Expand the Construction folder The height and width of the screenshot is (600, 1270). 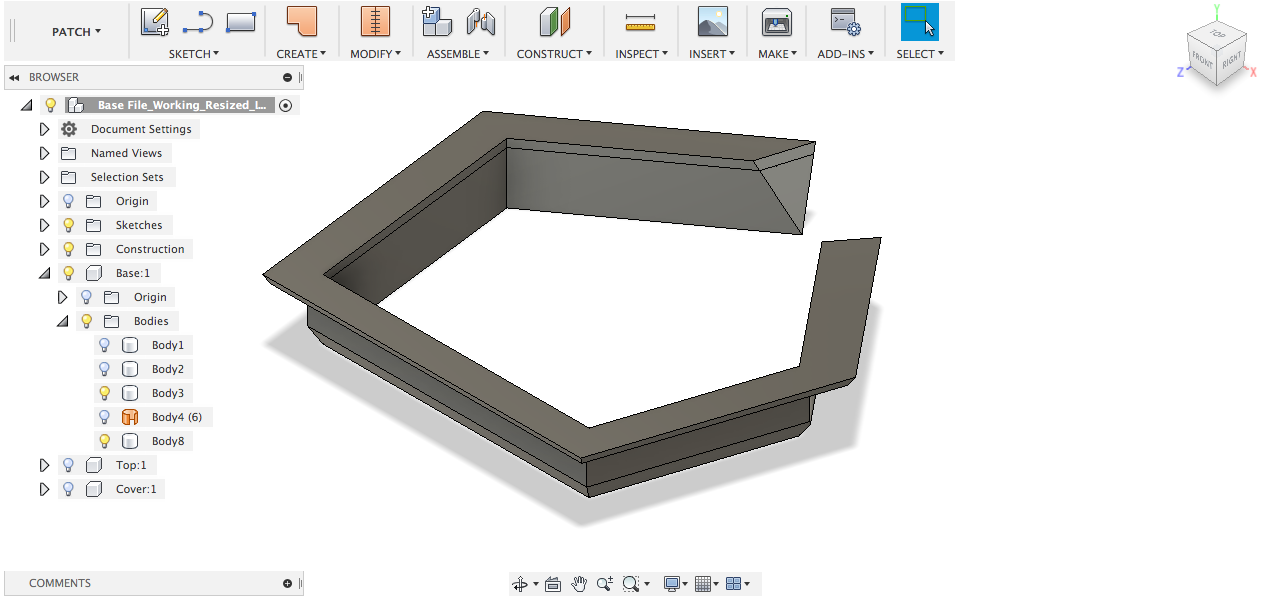(44, 249)
